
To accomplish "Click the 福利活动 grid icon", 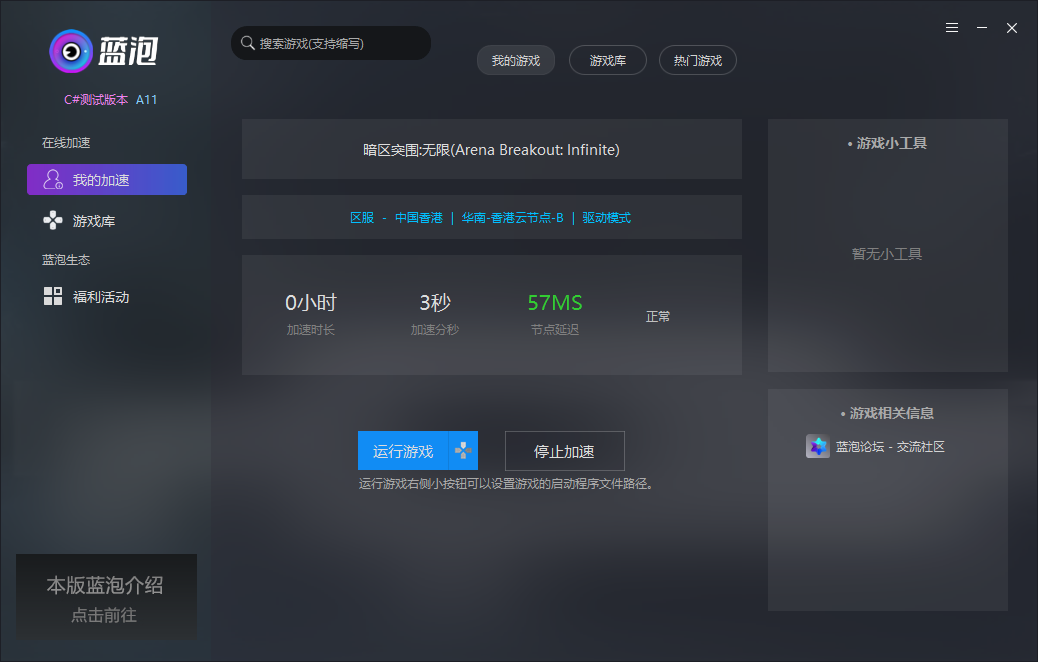I will 53,296.
